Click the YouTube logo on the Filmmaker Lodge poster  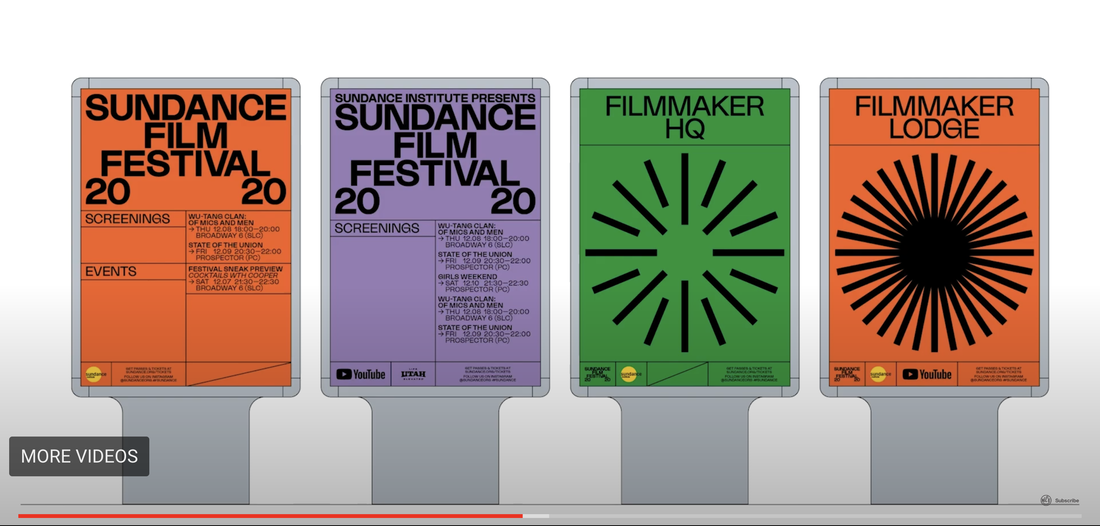pyautogui.click(x=927, y=375)
